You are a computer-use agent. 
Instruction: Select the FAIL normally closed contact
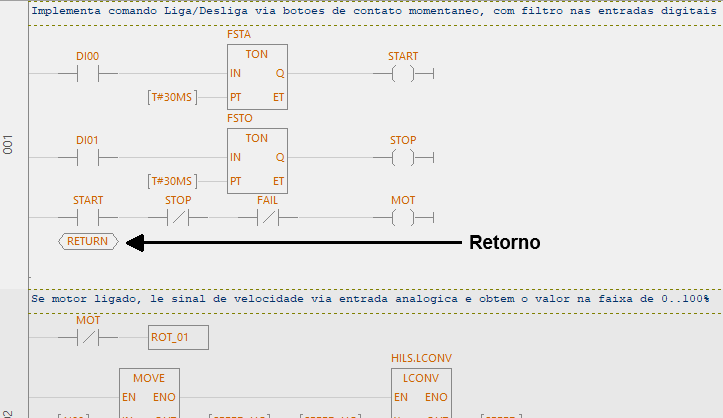pyautogui.click(x=267, y=218)
